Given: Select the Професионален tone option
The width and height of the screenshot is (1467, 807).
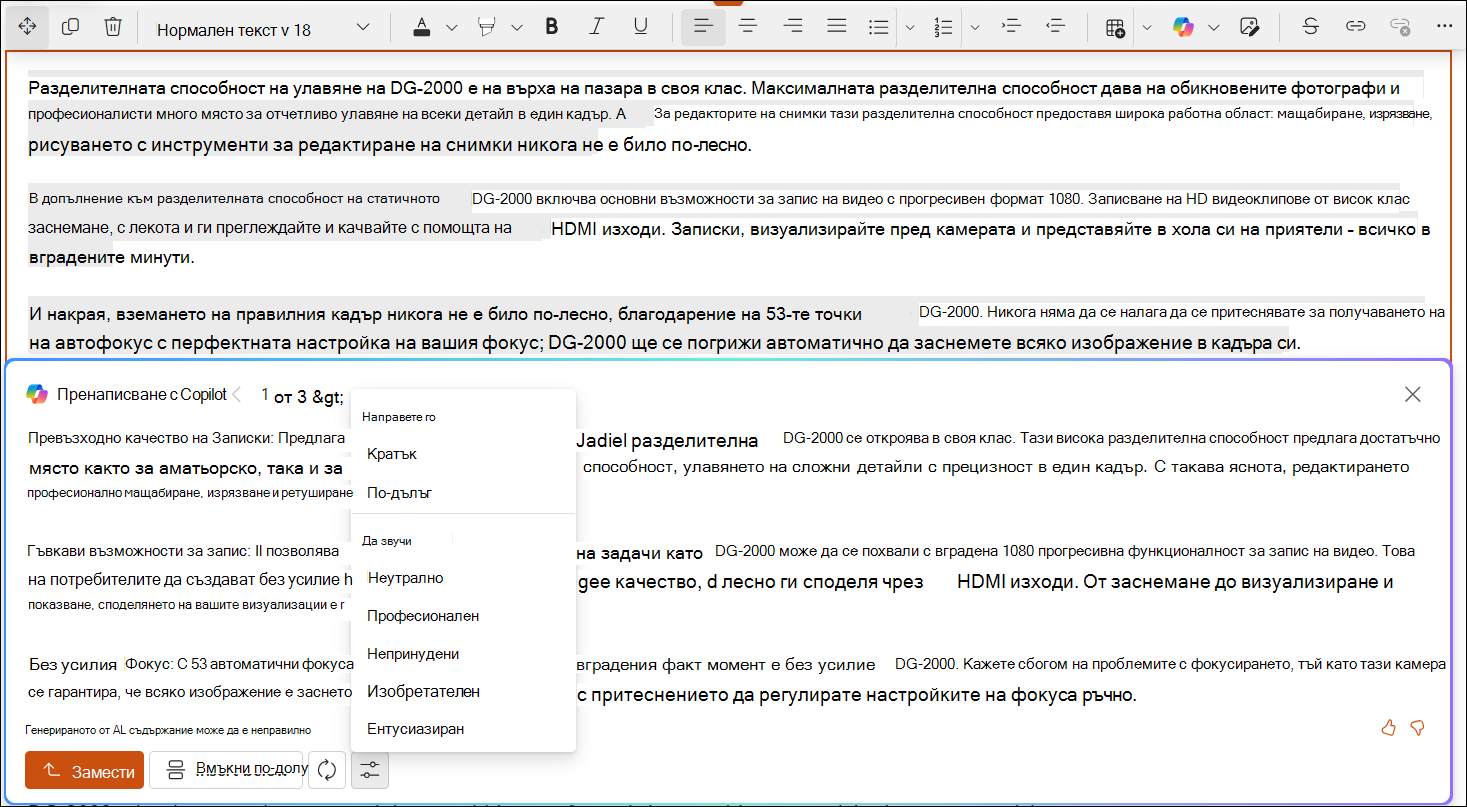Looking at the screenshot, I should click(x=464, y=616).
